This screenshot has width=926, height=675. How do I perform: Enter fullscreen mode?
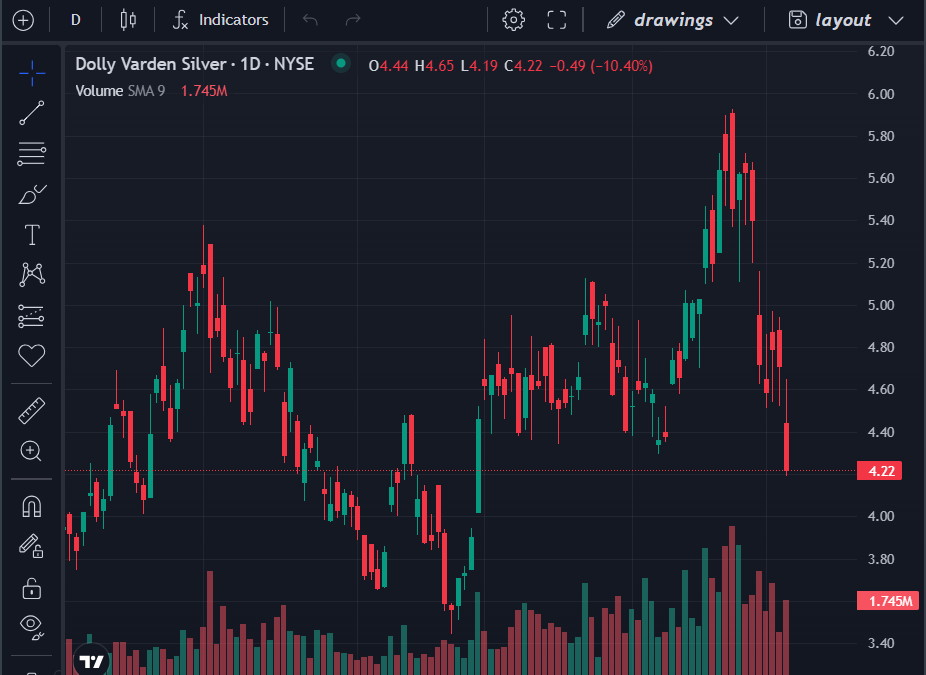(557, 20)
